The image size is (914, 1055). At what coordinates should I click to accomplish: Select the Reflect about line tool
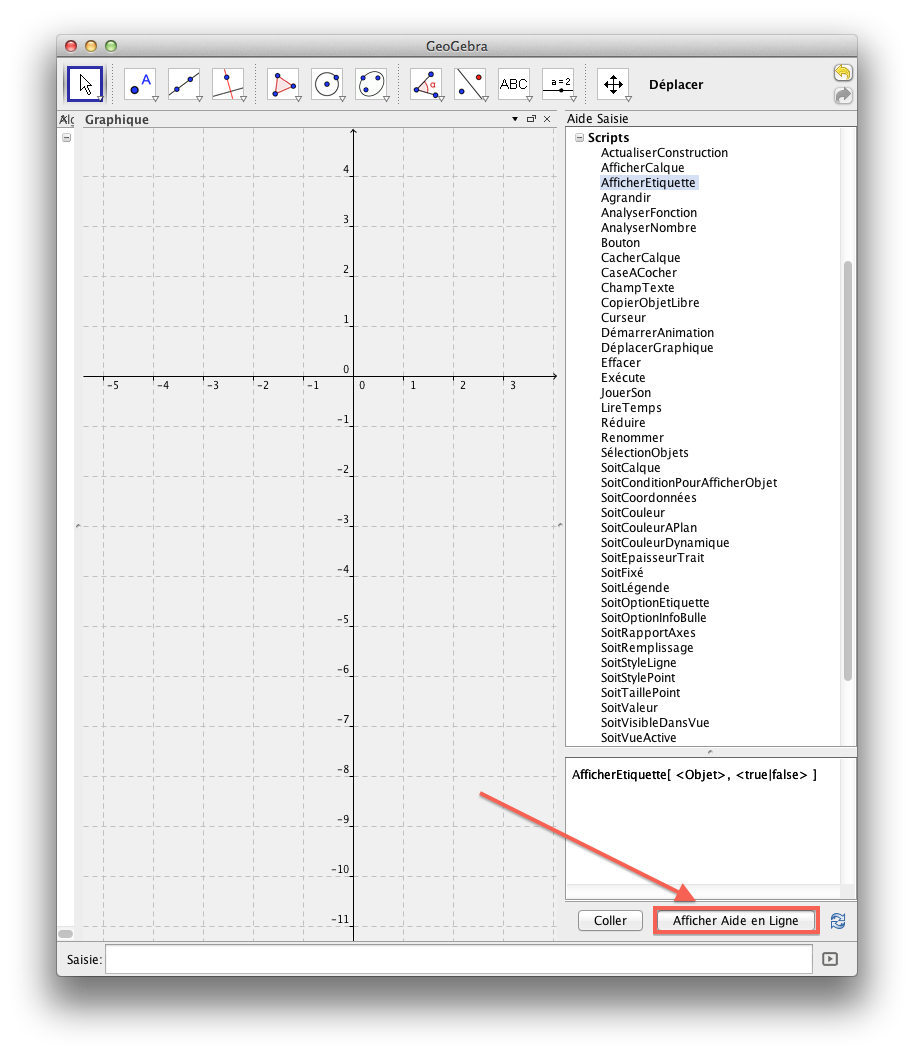[470, 84]
